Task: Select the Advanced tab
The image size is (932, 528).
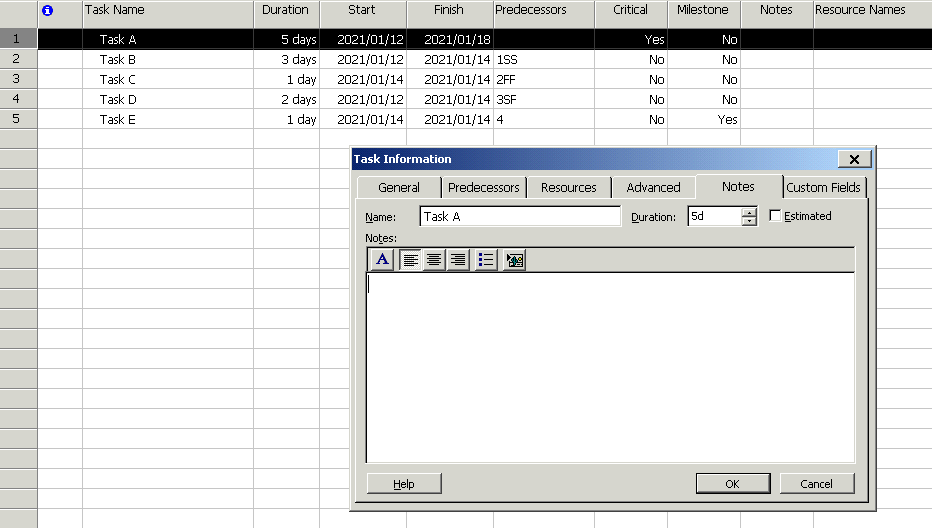Action: pos(653,187)
